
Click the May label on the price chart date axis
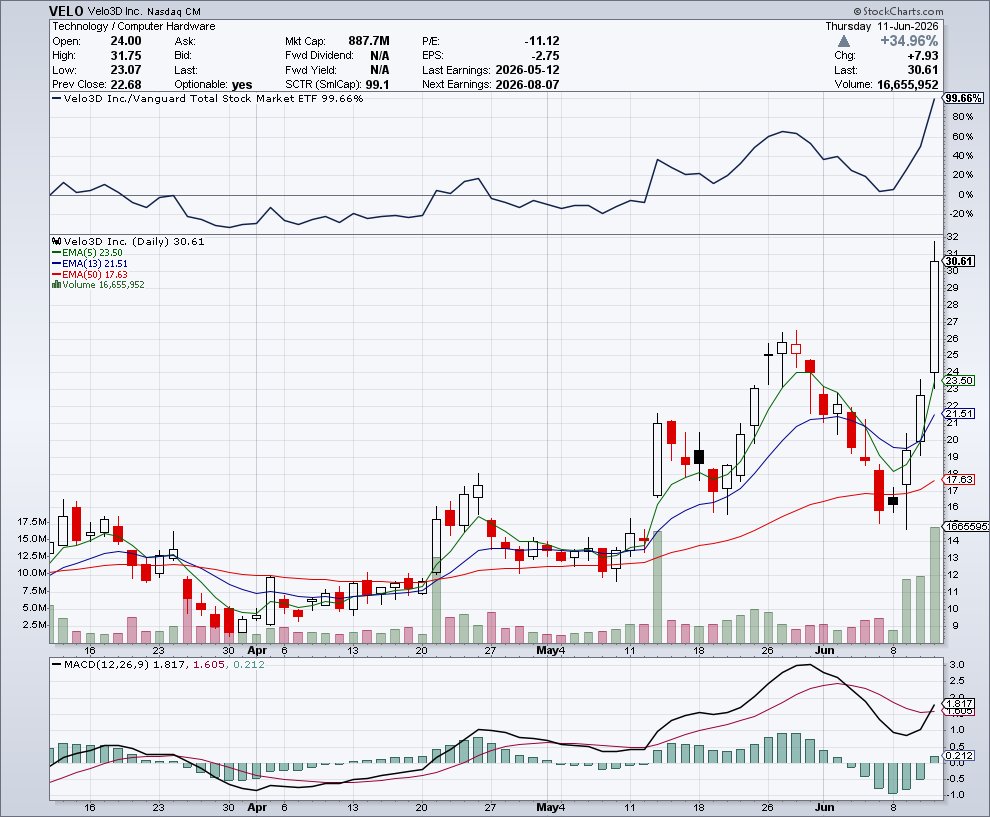(x=547, y=650)
